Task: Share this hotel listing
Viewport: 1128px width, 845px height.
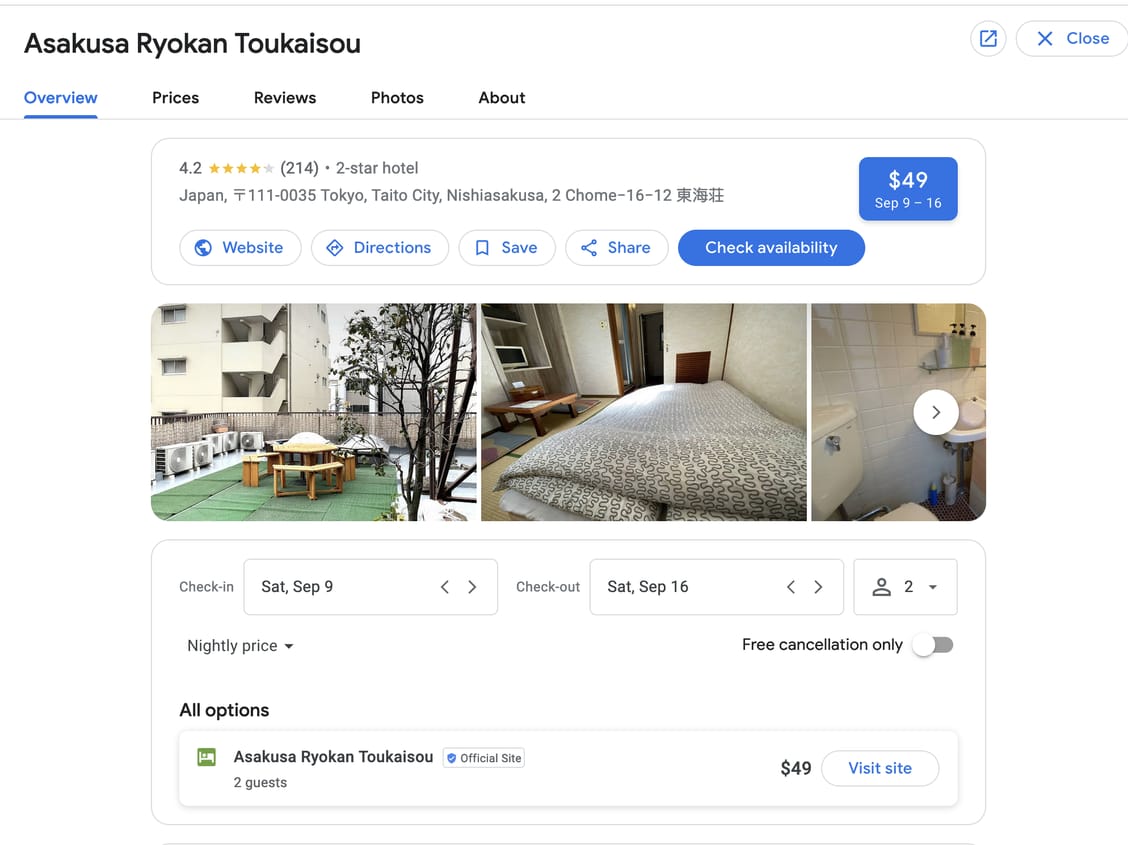Action: 616,248
